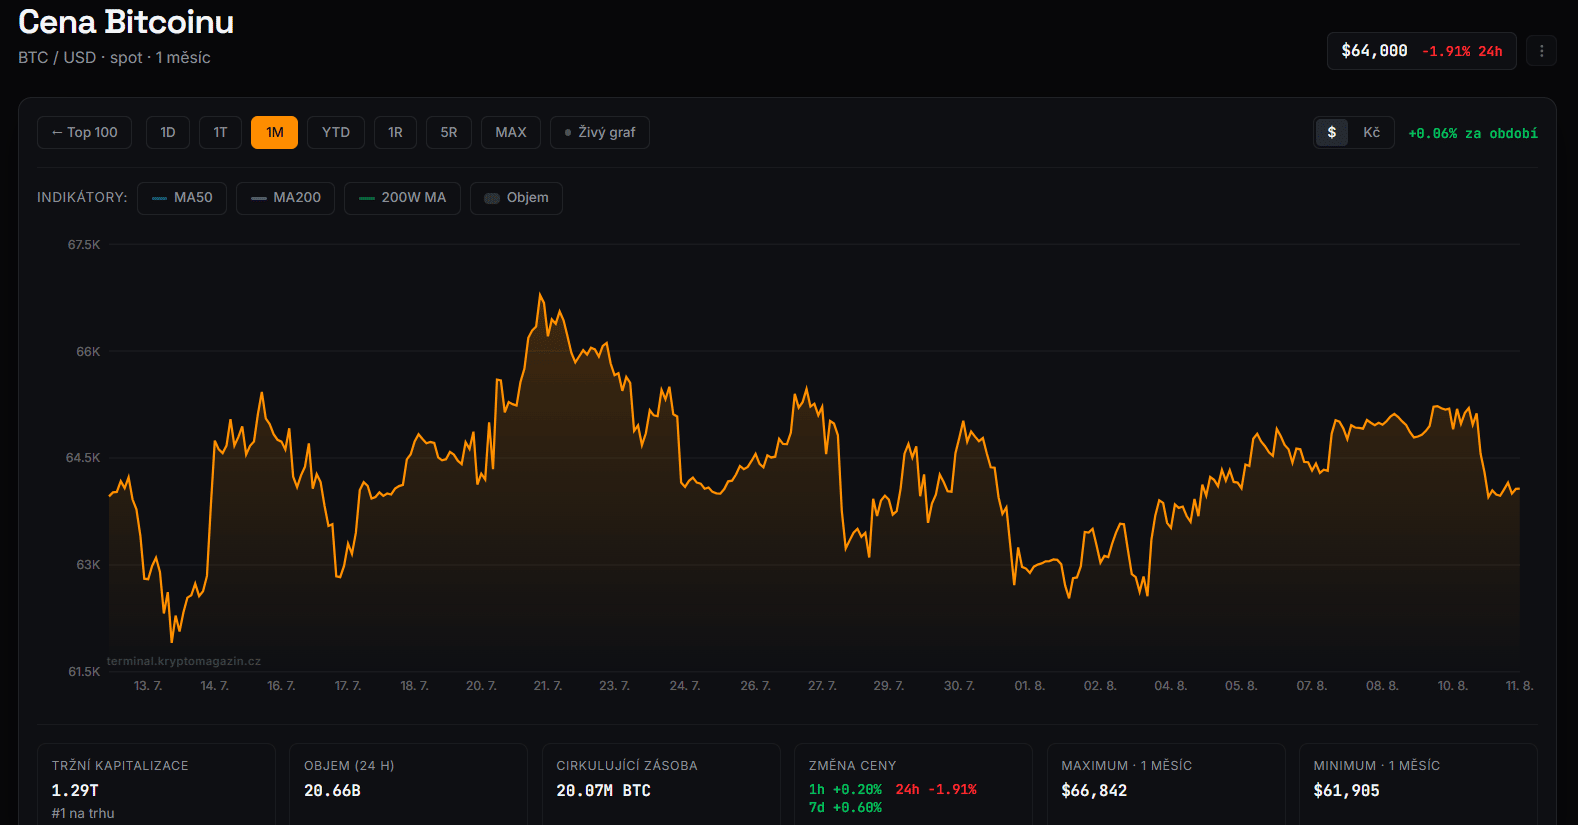1578x825 pixels.
Task: Click the #1 na trhu rank text
Action: tap(83, 813)
